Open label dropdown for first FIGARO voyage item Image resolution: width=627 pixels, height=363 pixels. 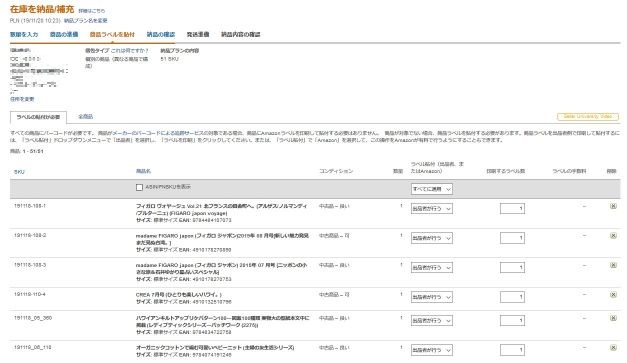432,208
